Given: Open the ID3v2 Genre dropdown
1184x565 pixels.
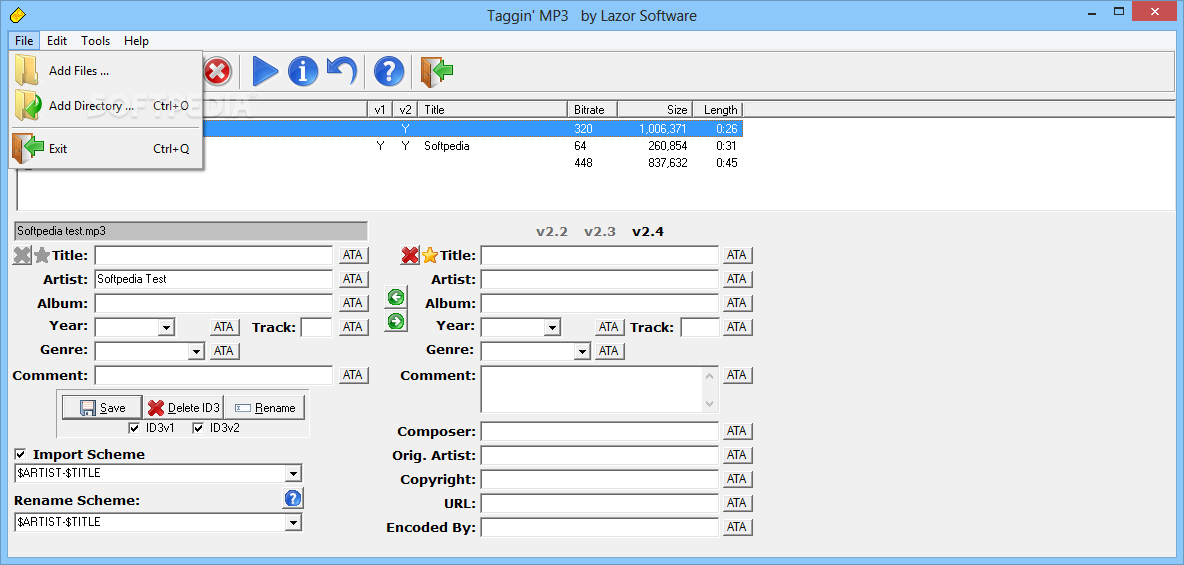Looking at the screenshot, I should (581, 351).
